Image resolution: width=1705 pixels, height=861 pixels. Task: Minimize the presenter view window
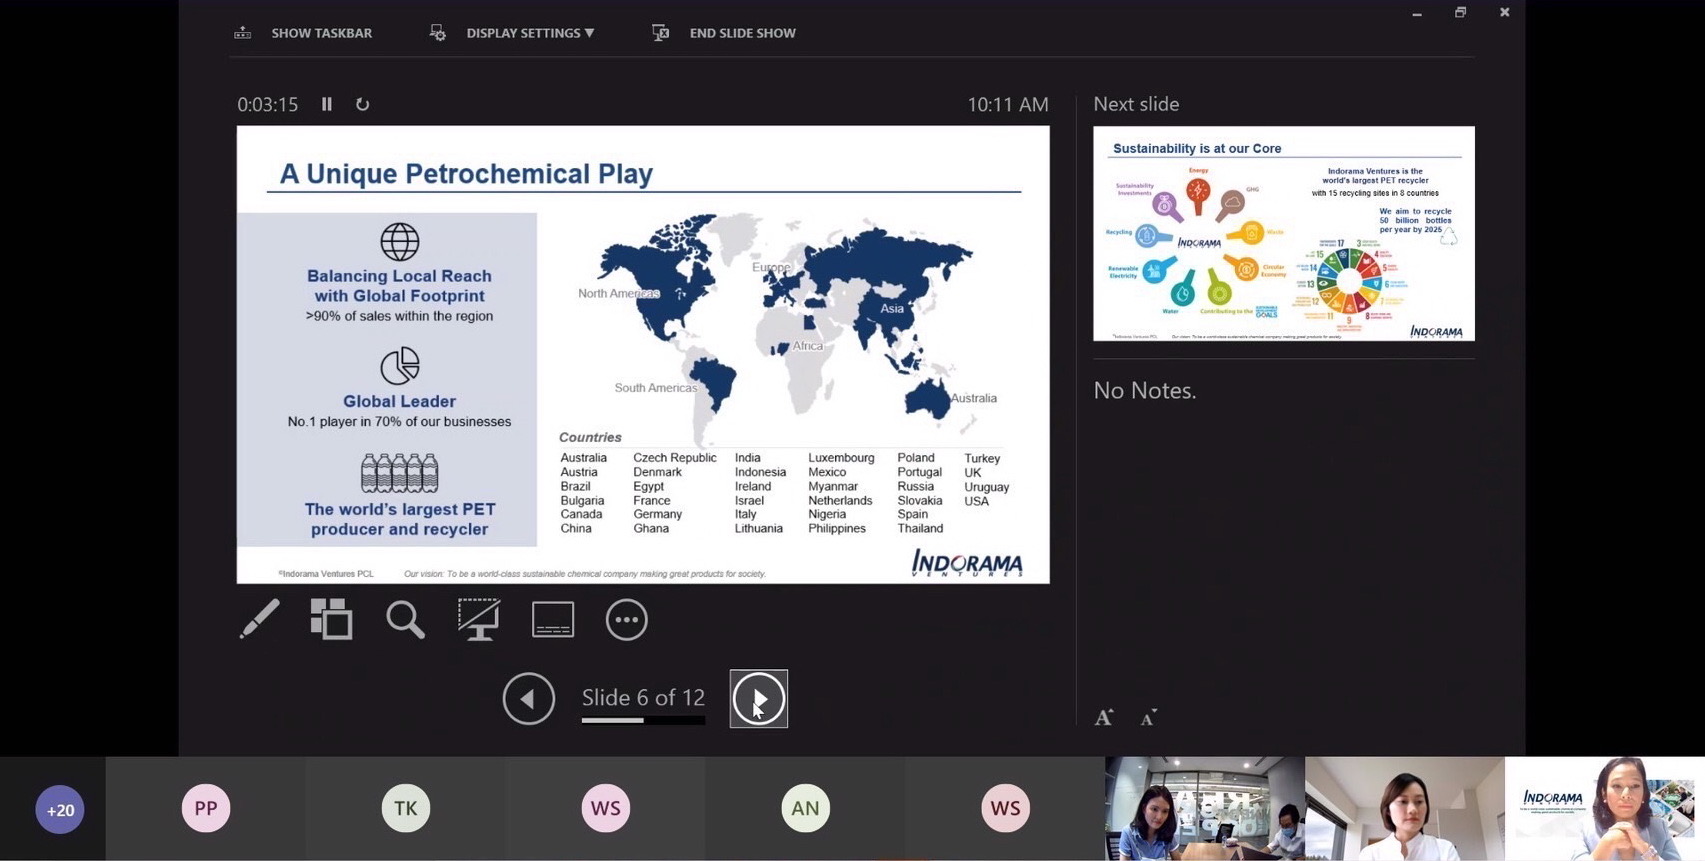pos(1417,13)
